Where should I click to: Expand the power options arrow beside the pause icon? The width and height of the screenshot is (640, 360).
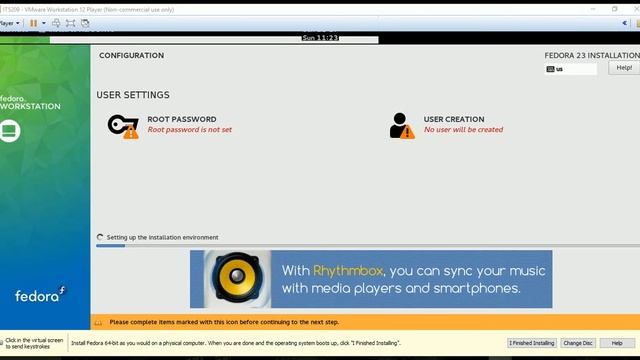coord(44,23)
